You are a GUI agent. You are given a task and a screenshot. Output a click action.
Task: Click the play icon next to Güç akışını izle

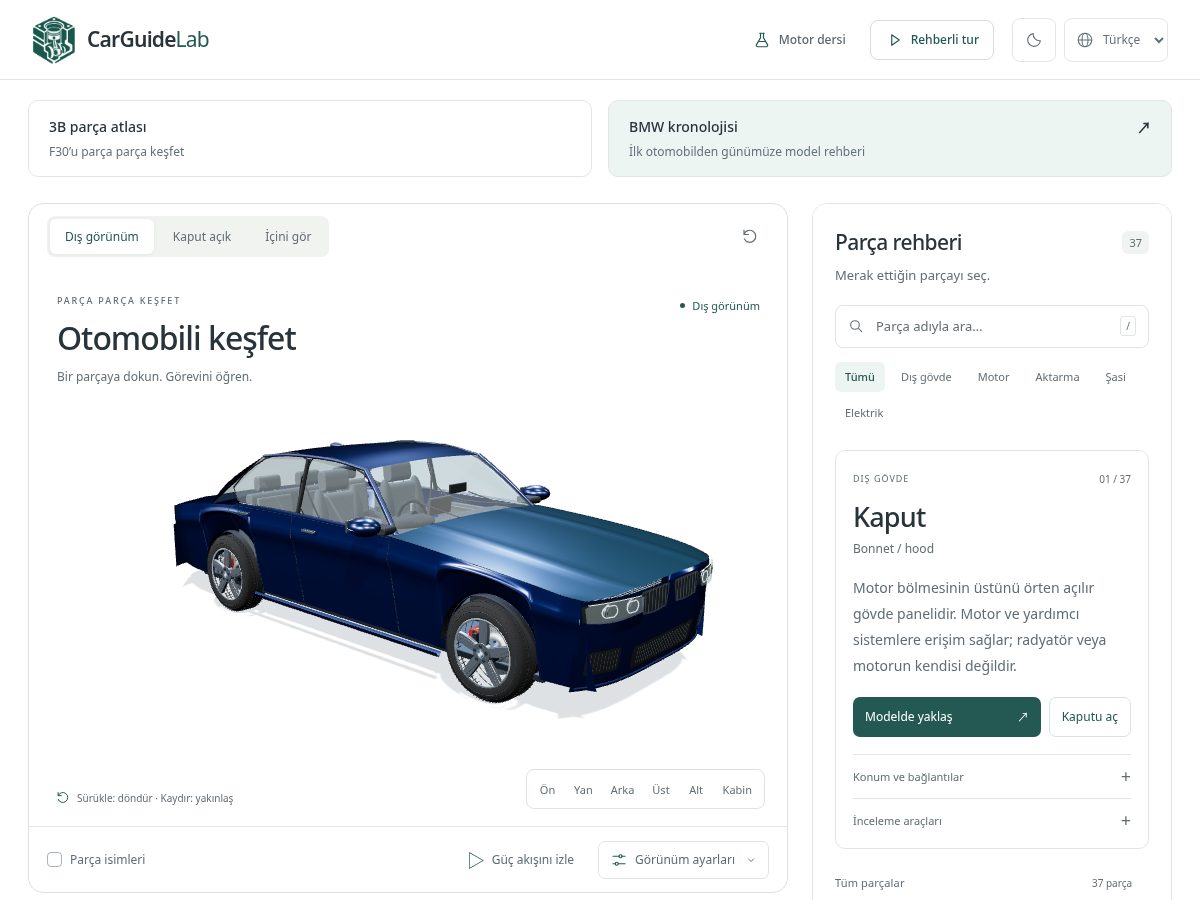tap(476, 860)
